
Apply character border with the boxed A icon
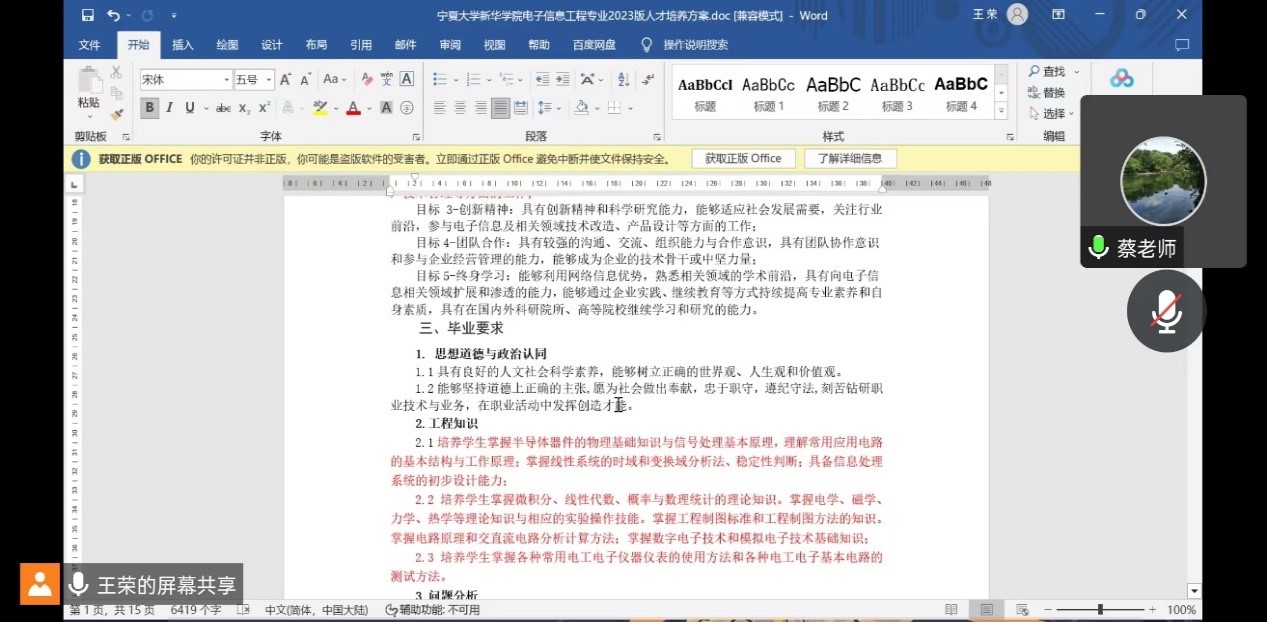point(407,79)
